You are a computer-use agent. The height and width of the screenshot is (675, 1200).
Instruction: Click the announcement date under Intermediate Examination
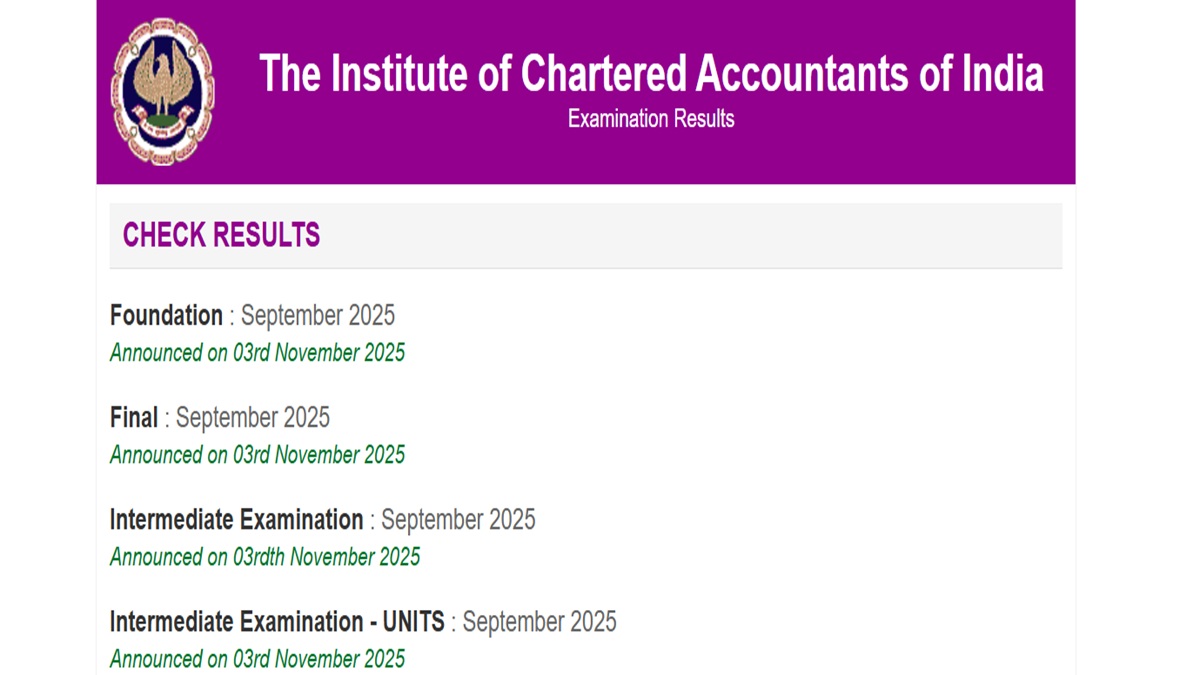pos(264,558)
